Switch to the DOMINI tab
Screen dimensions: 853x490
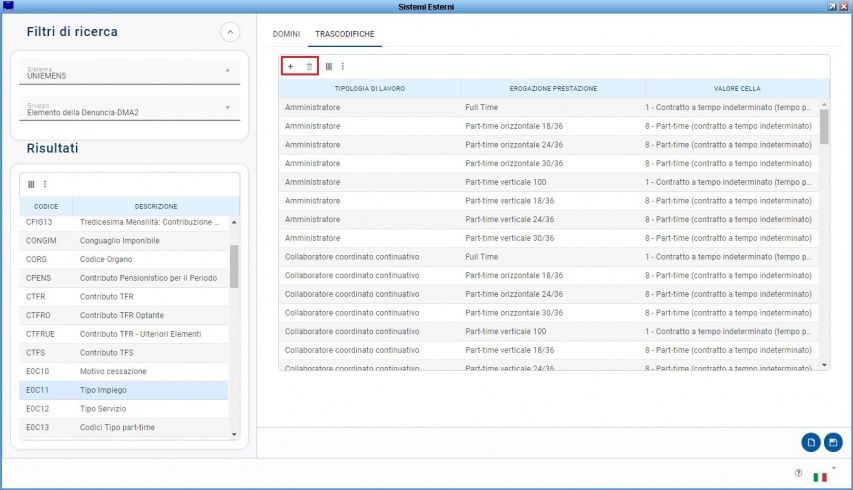click(x=286, y=34)
